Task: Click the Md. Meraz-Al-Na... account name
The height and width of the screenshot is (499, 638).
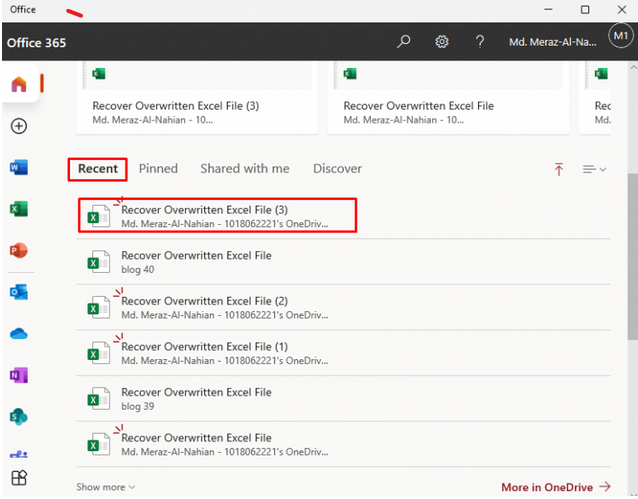Action: point(553,42)
